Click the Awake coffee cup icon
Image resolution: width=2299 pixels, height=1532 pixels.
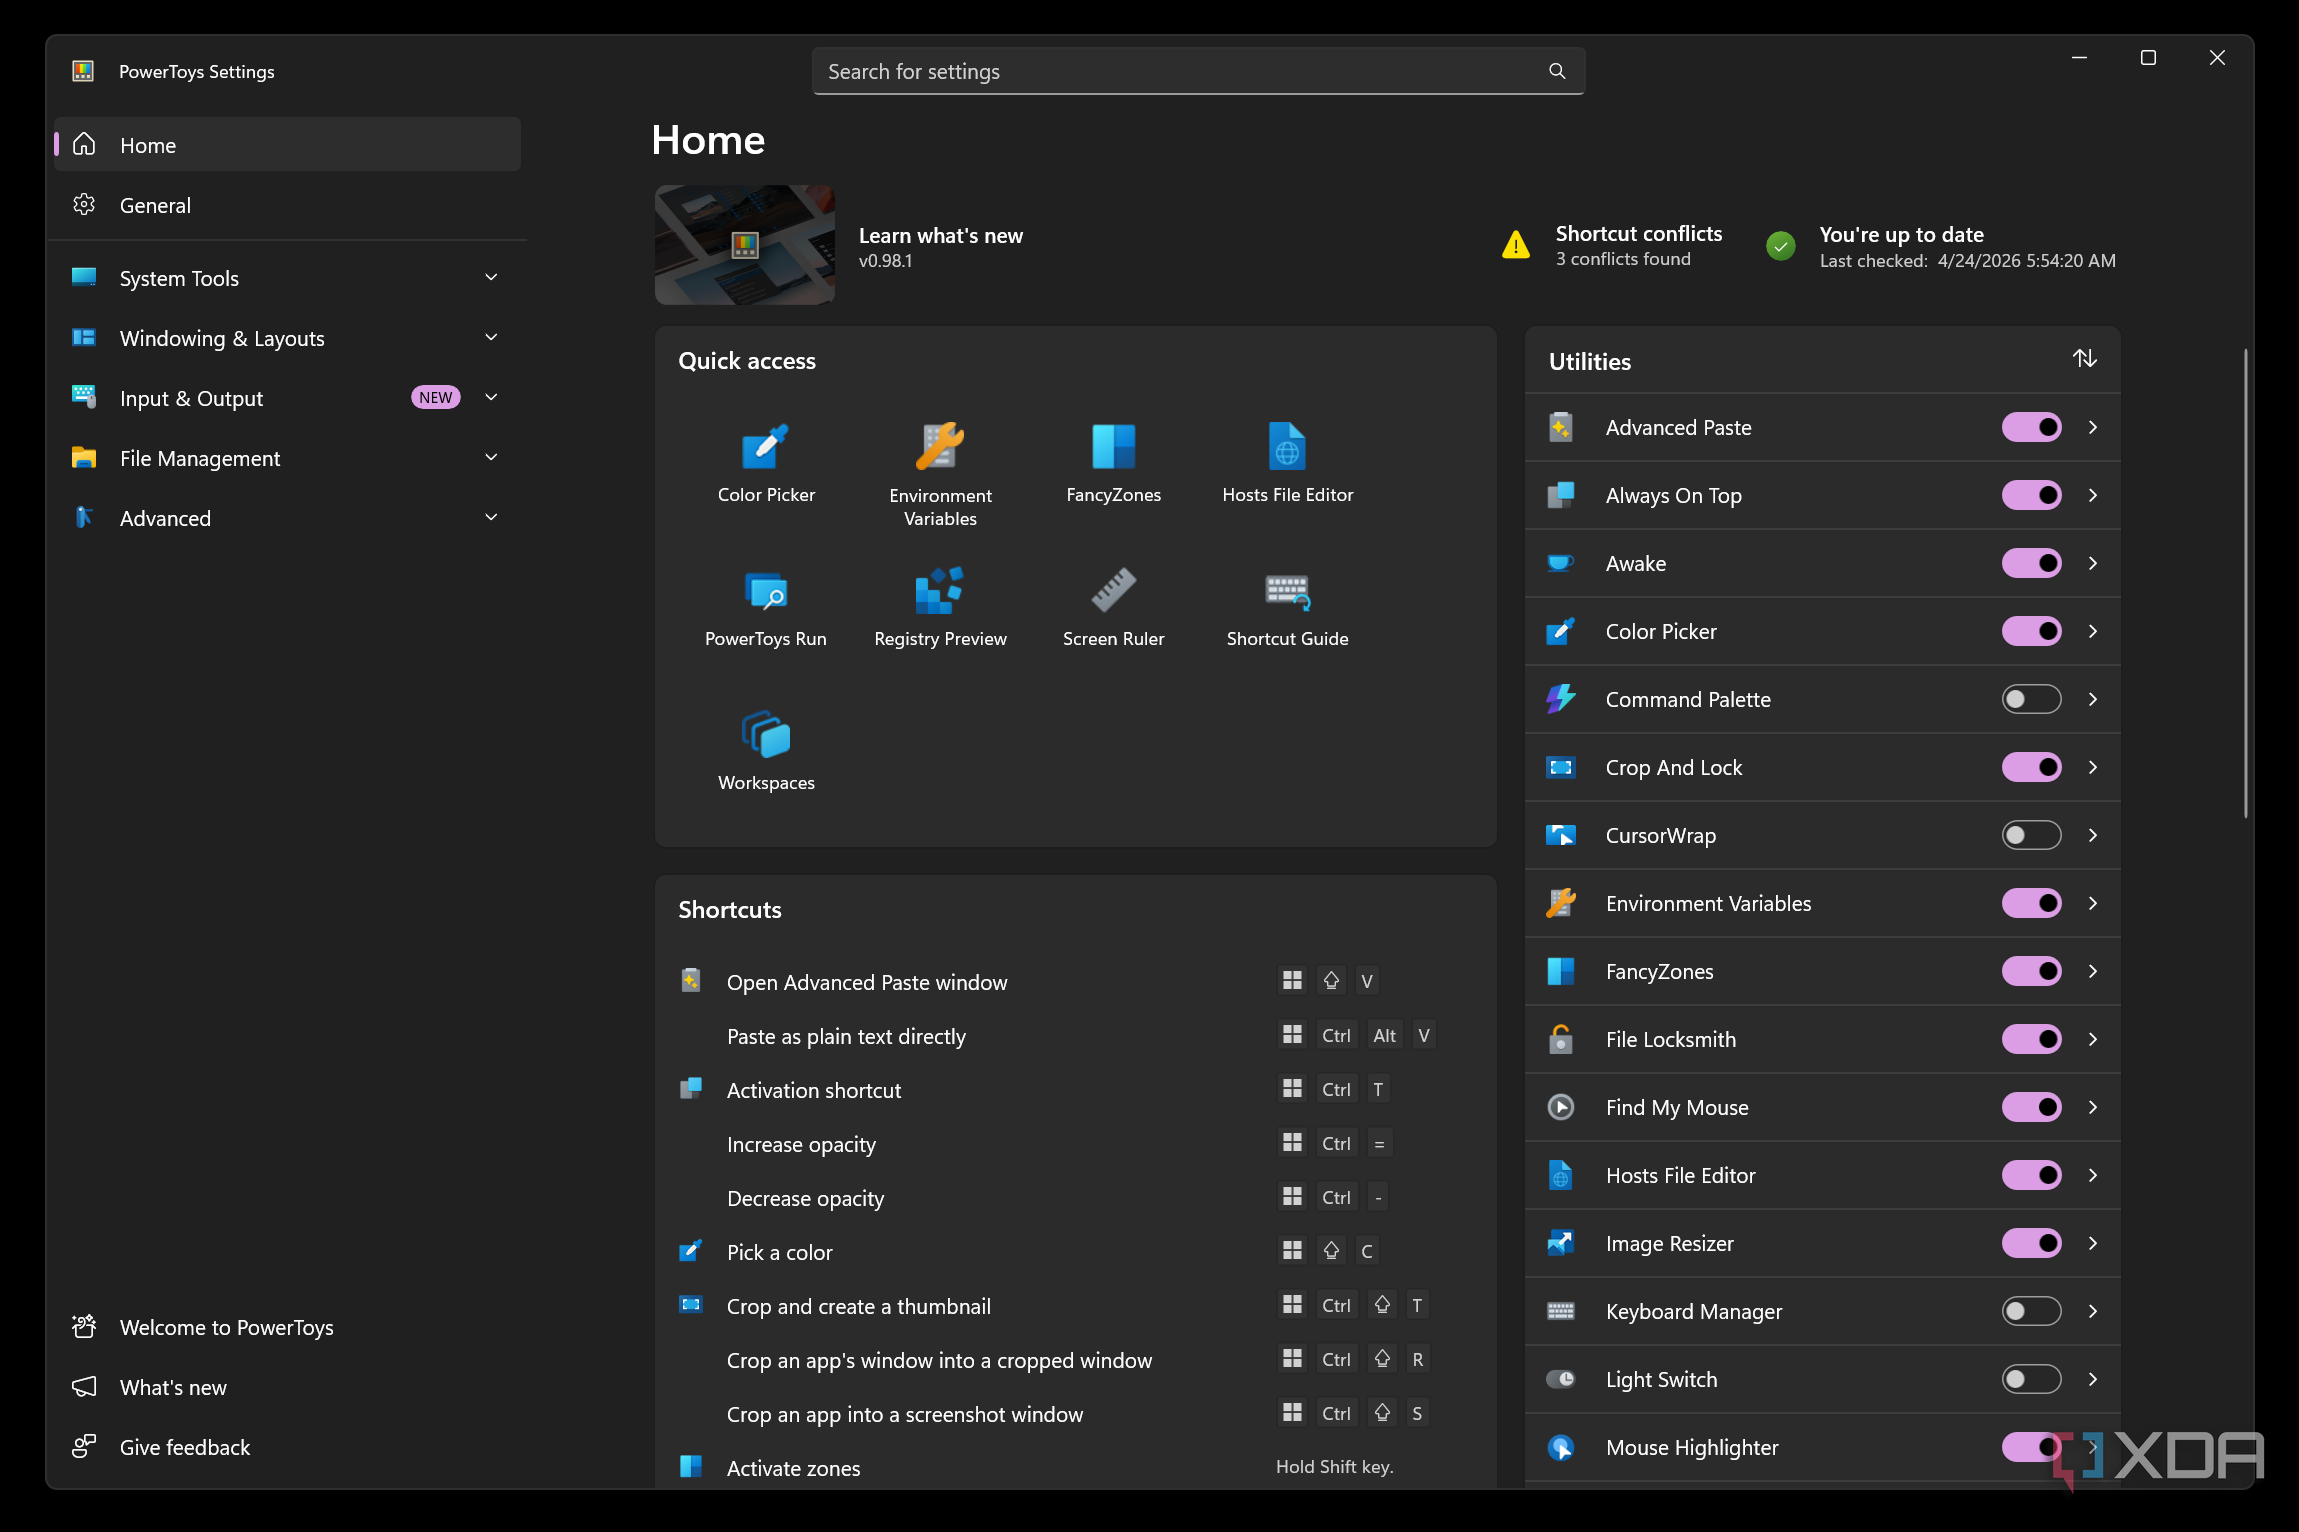click(1561, 563)
